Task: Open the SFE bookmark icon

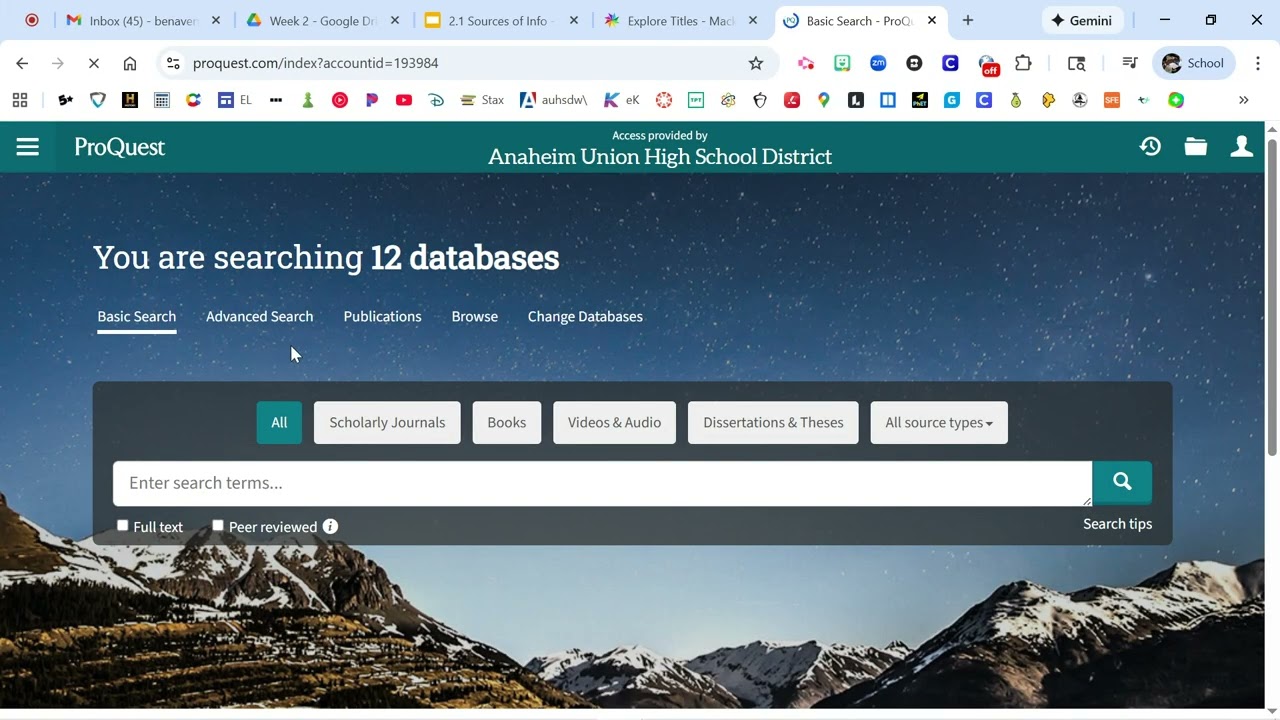Action: (1112, 100)
